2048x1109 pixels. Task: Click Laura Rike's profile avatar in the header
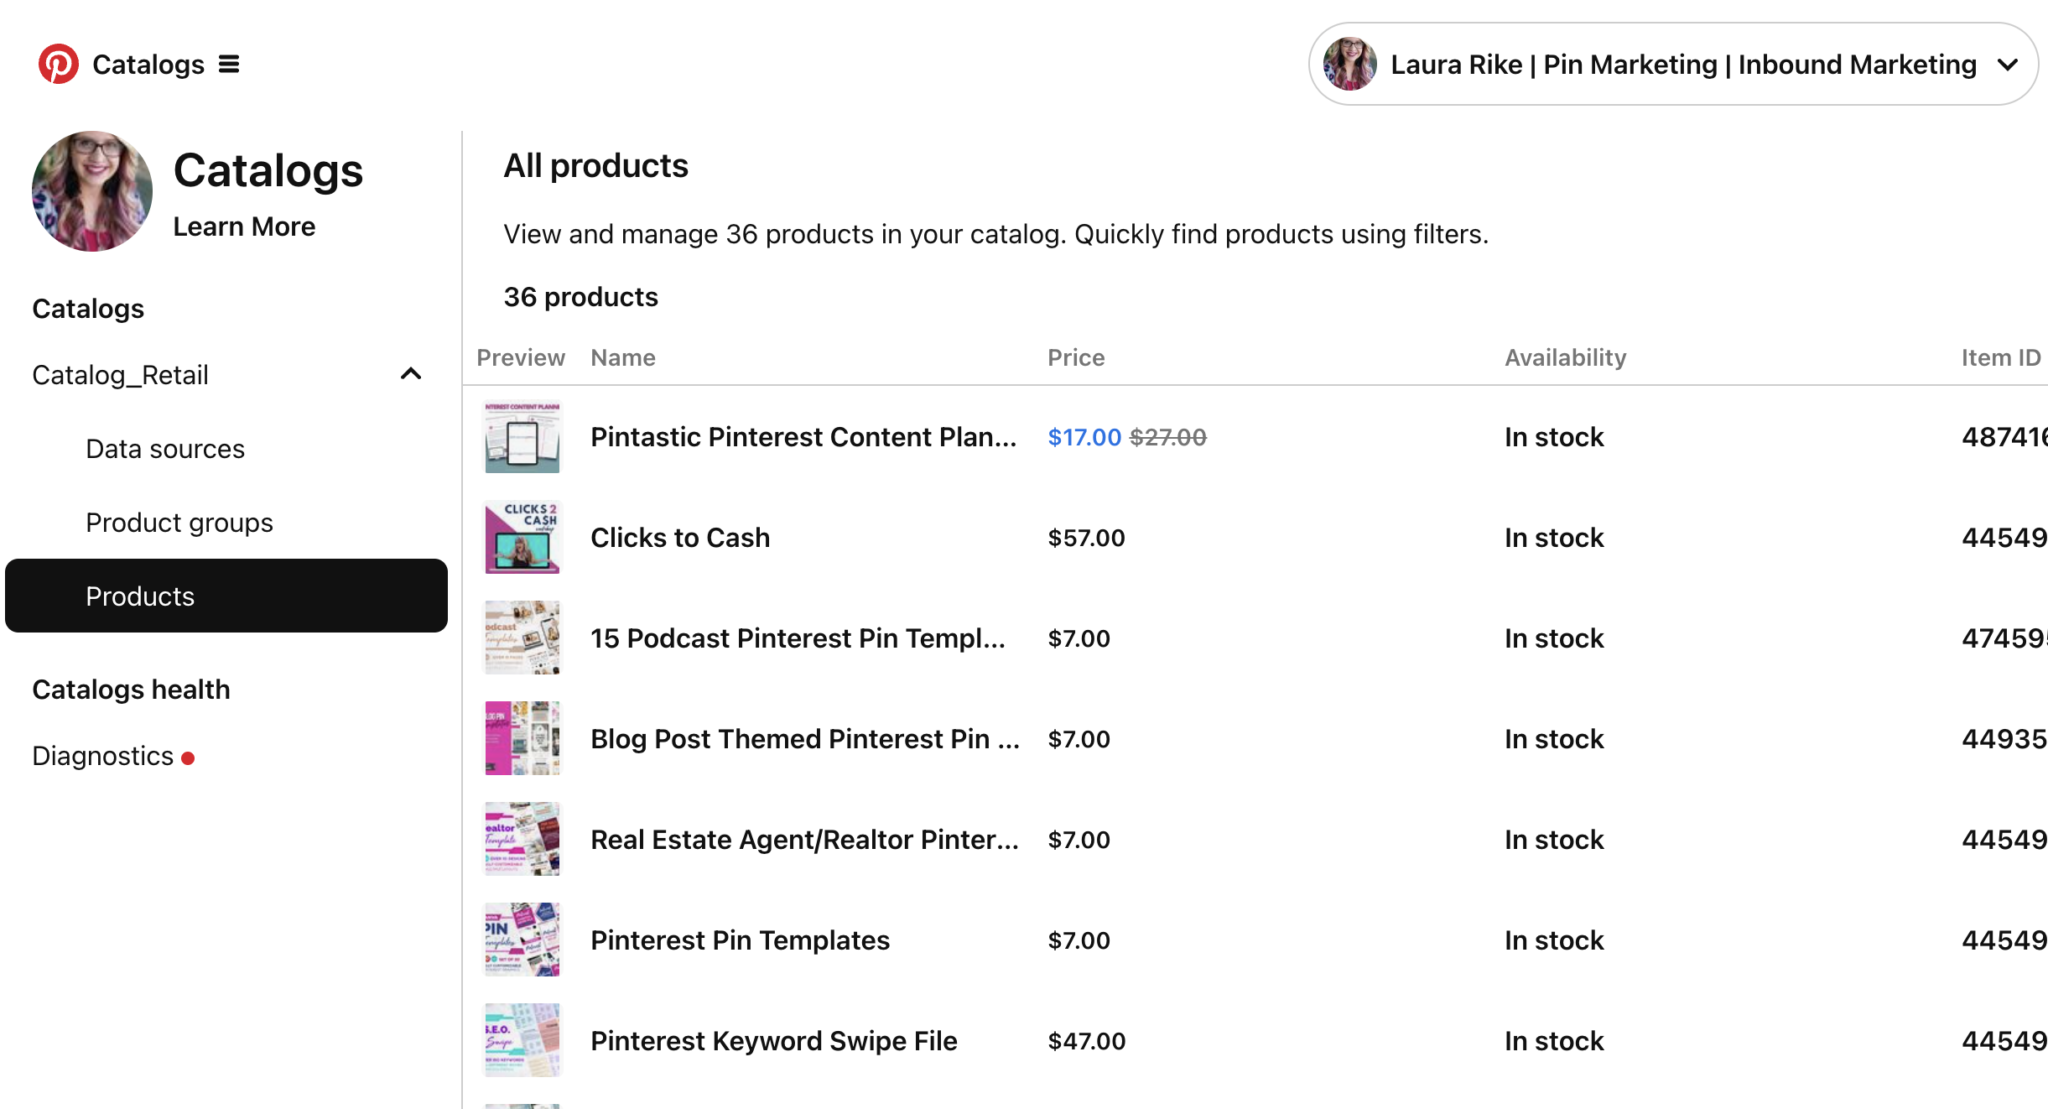(1349, 63)
